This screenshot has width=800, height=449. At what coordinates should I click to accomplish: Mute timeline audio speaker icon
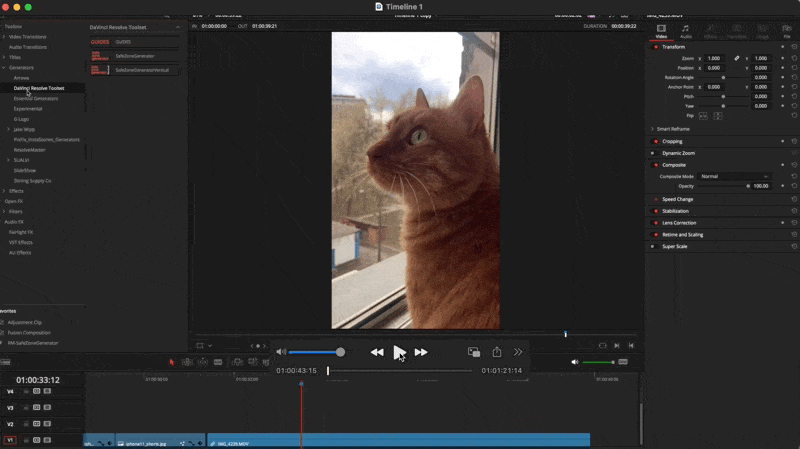tap(575, 362)
